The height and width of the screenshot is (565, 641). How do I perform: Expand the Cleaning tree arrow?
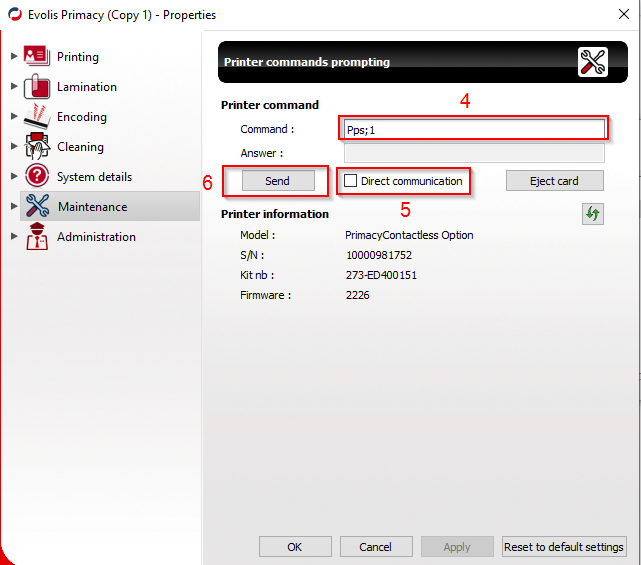tap(13, 146)
